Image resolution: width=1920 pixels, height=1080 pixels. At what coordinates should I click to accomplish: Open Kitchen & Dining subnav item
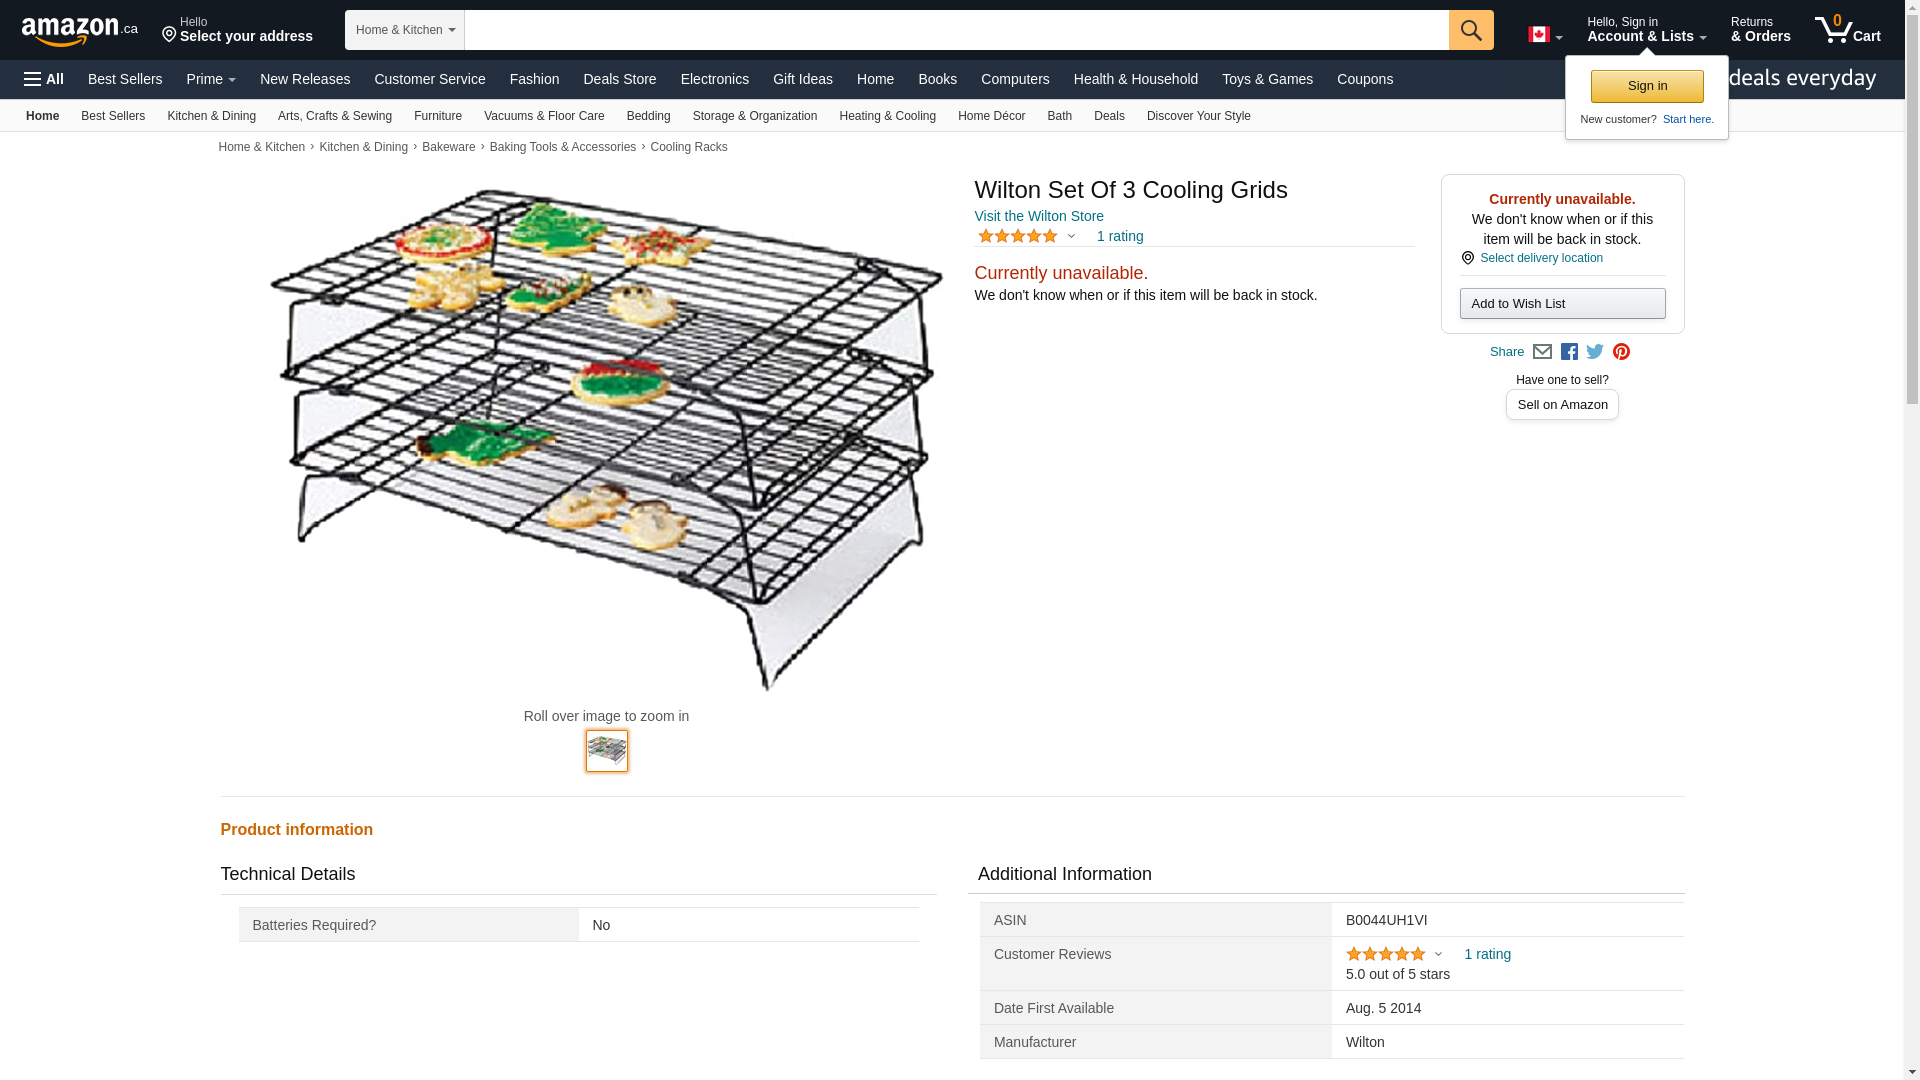211,116
